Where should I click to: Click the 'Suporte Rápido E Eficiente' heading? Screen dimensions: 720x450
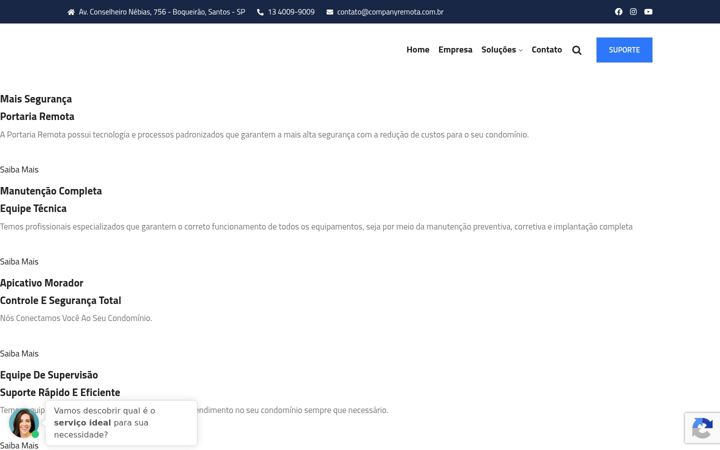pos(60,392)
